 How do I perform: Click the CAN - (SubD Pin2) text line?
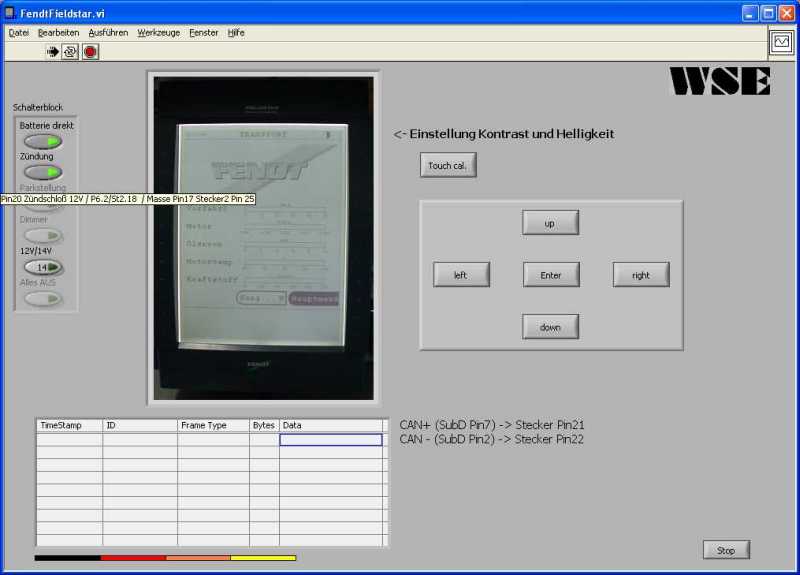[491, 439]
